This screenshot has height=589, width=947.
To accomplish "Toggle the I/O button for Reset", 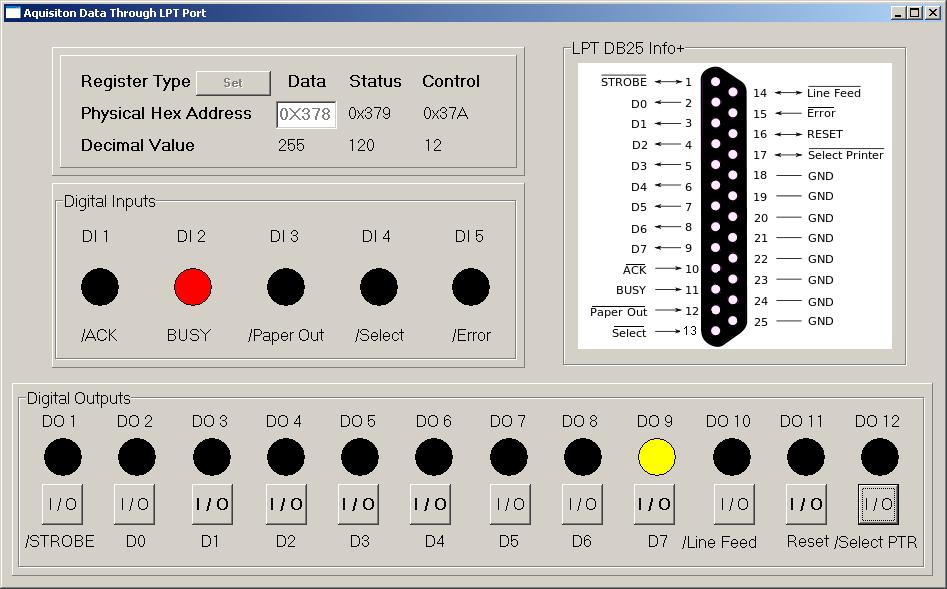I will 806,504.
